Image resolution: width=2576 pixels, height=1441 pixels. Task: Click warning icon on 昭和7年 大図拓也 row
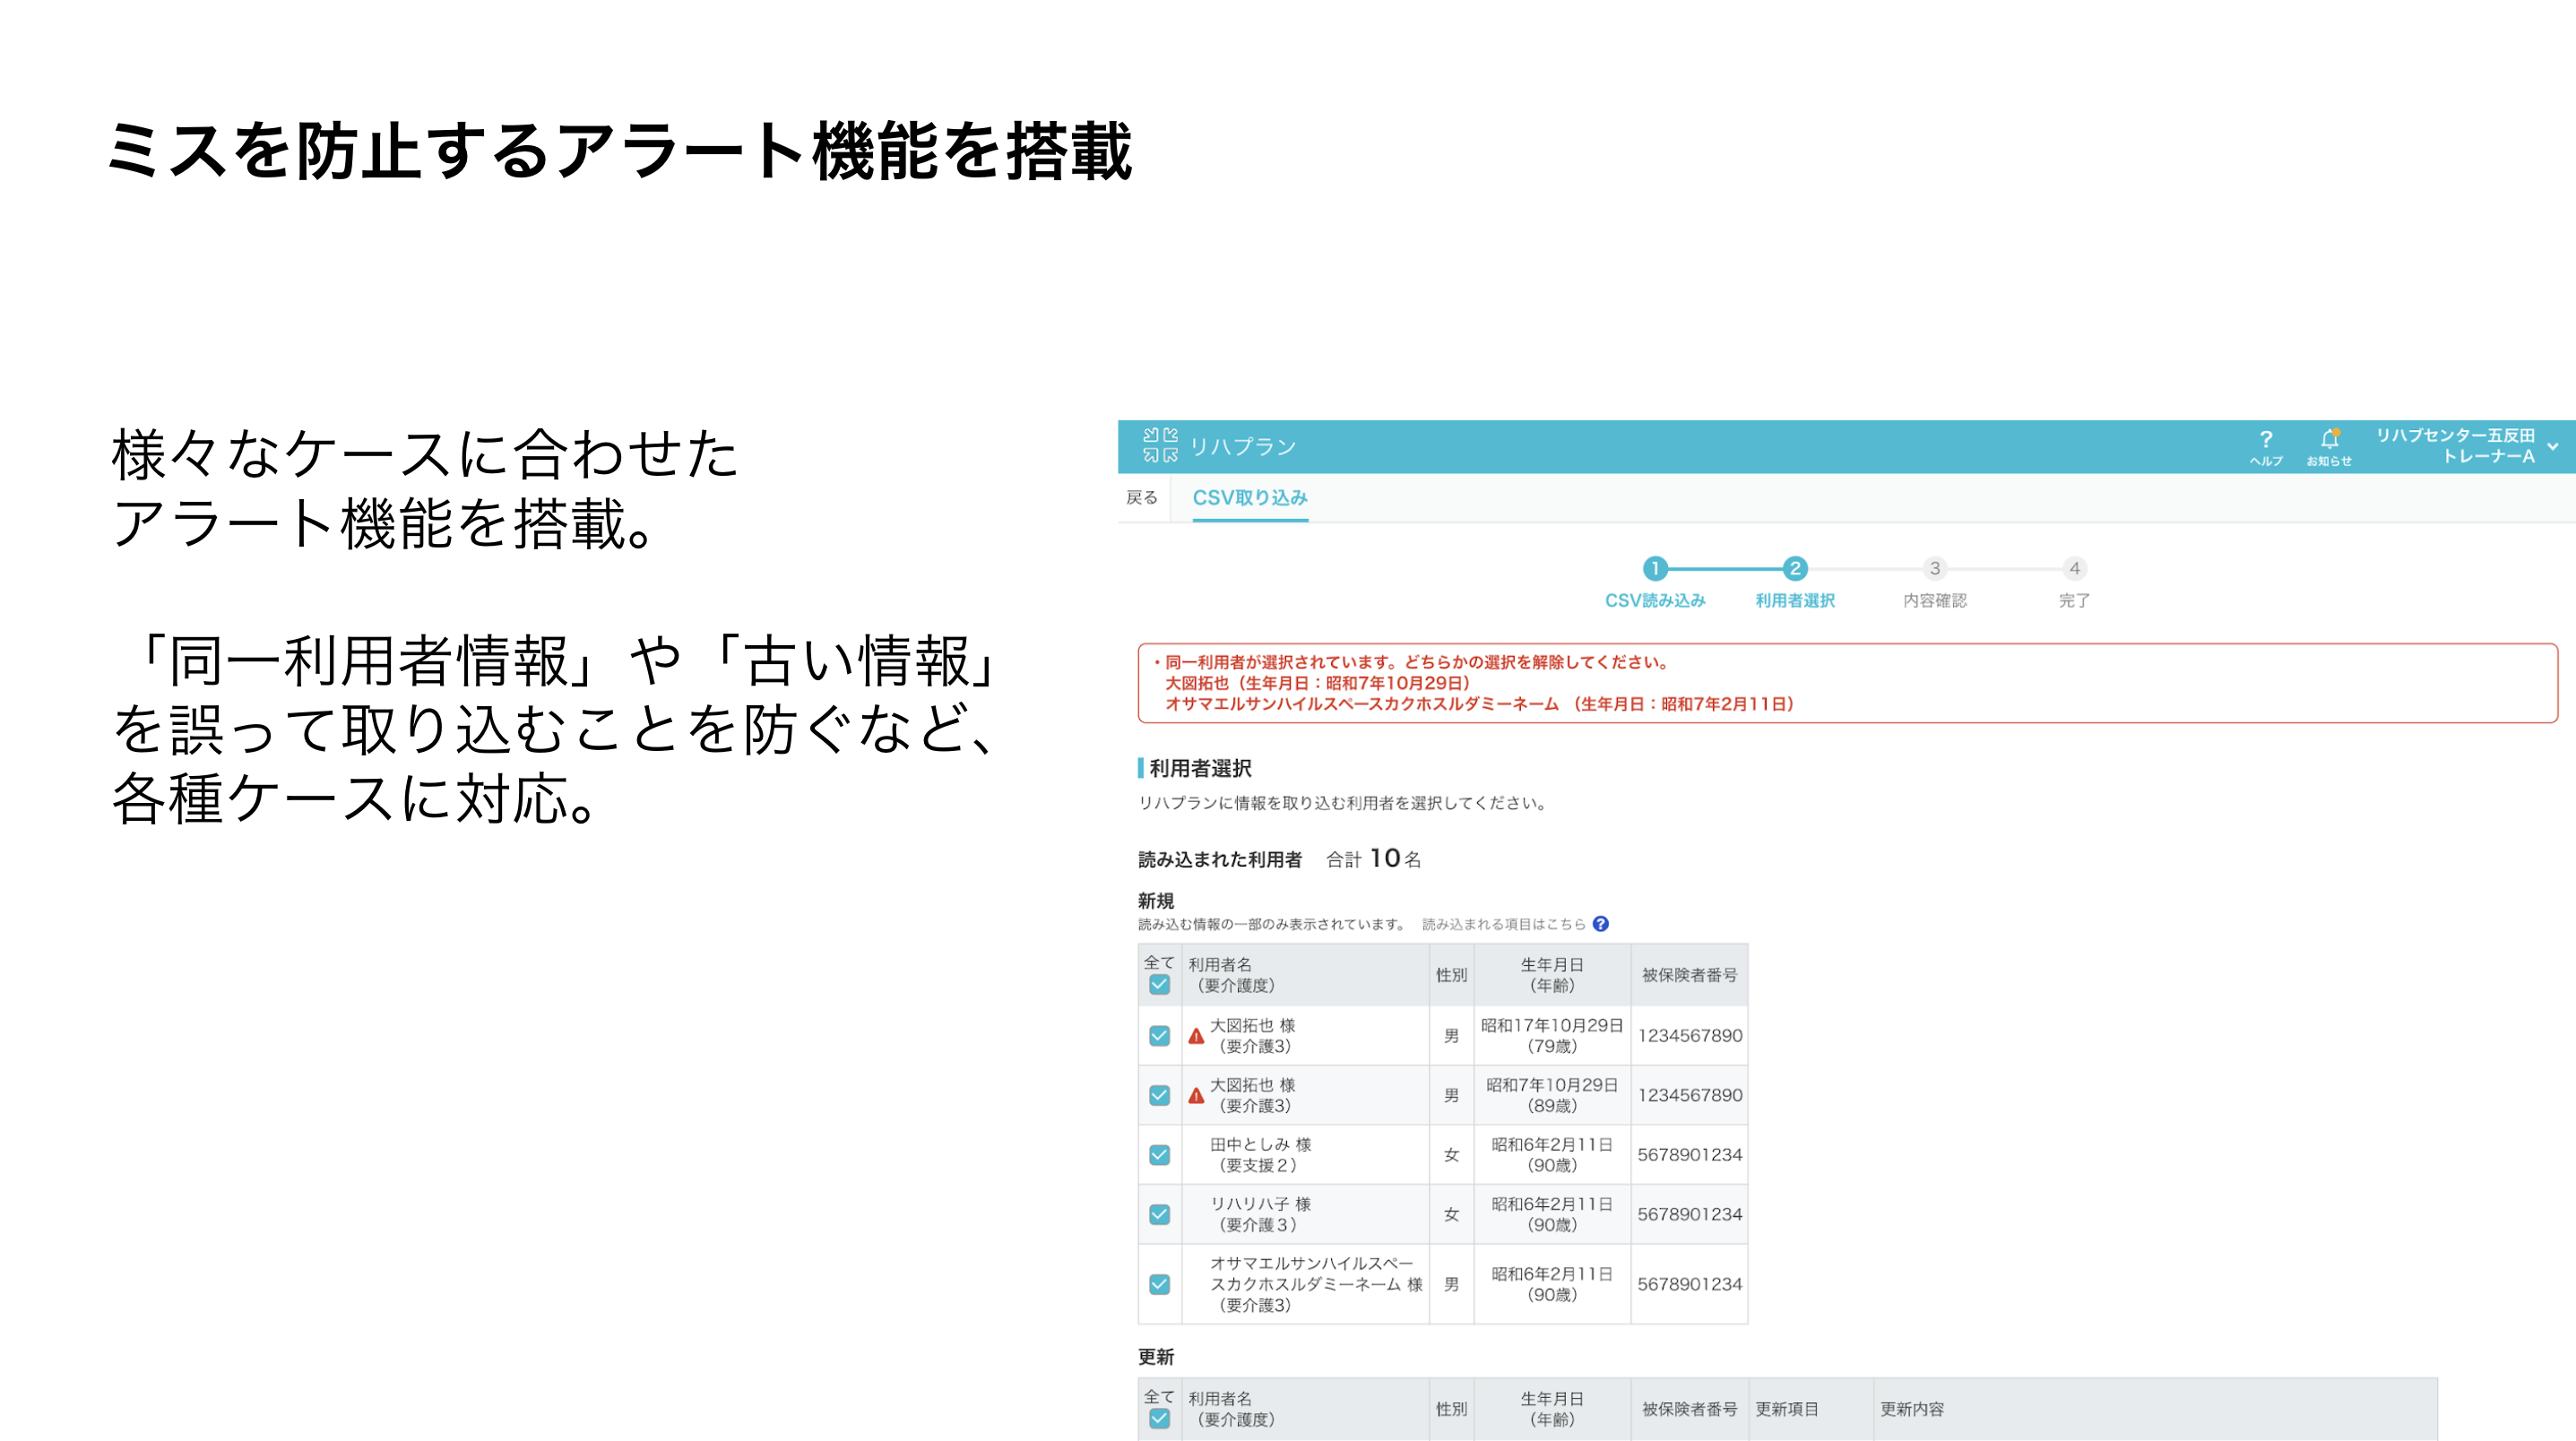click(x=1196, y=1096)
